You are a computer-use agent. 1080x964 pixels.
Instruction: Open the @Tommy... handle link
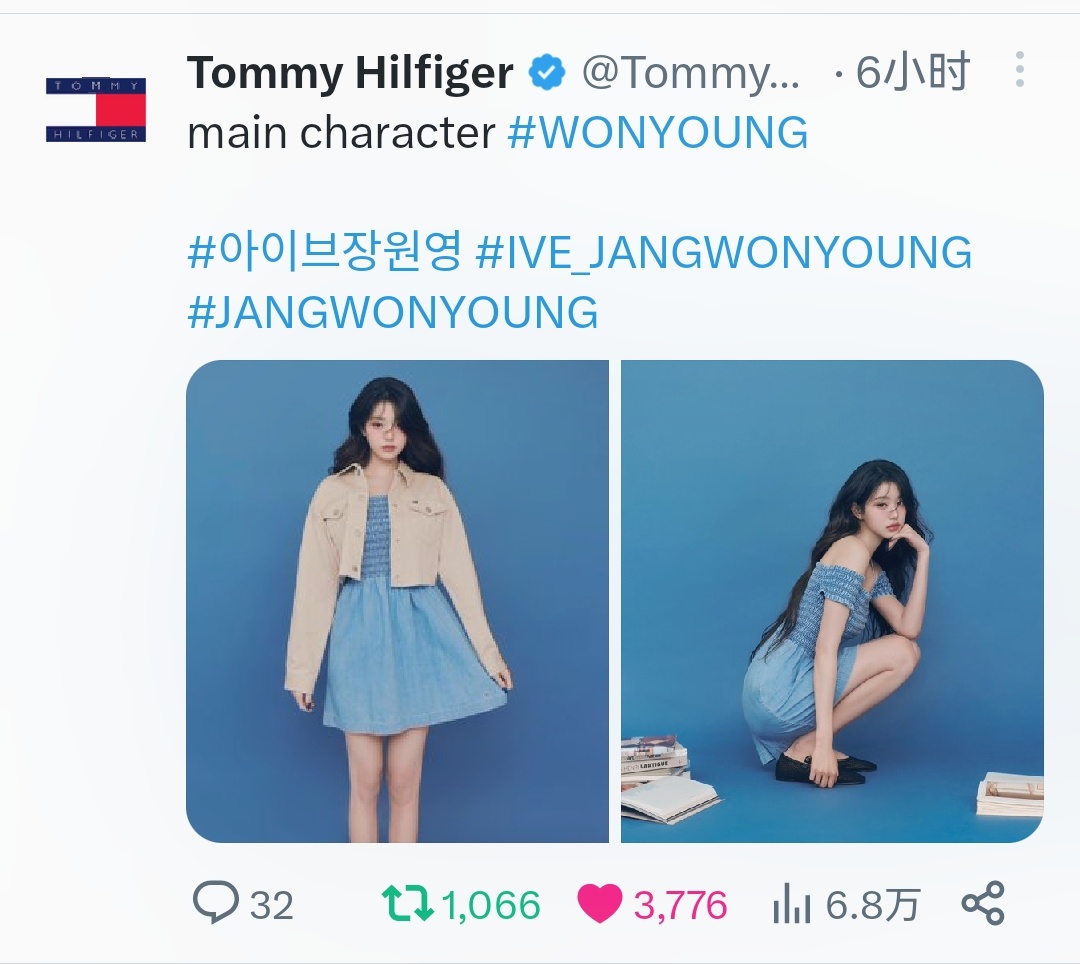[x=691, y=73]
